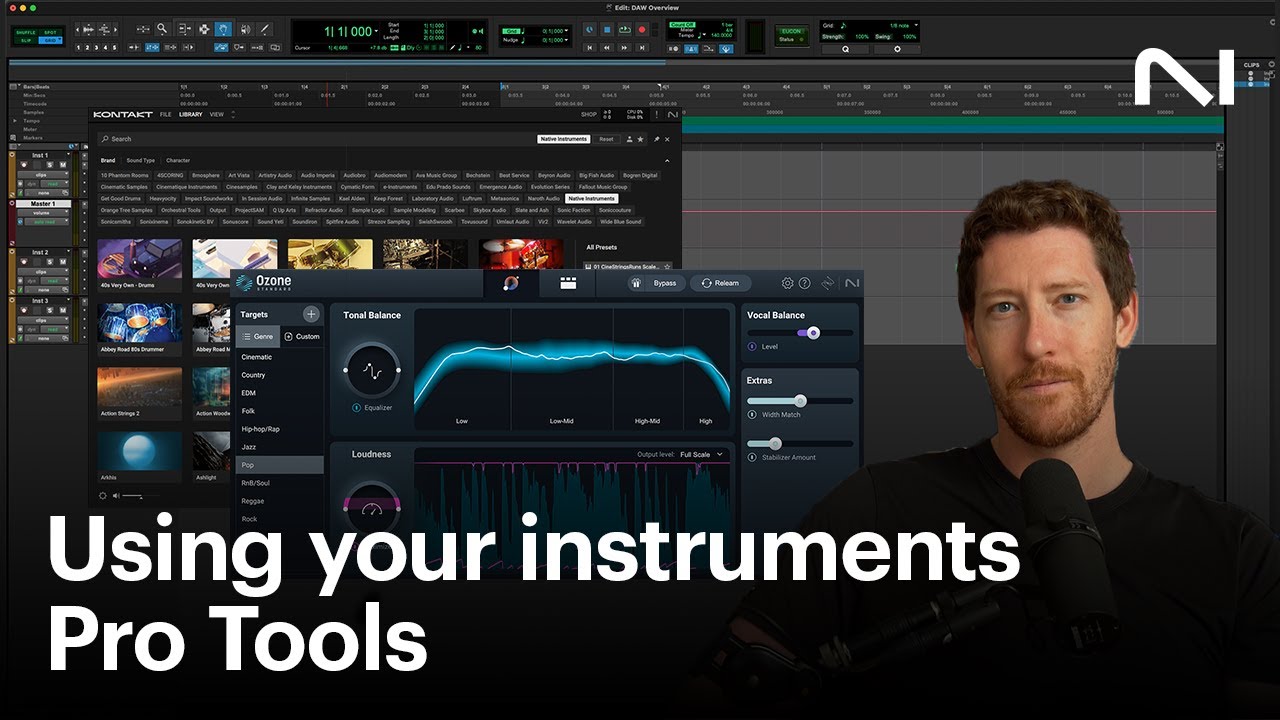1280x720 pixels.
Task: Open Ozone settings gear icon
Action: click(x=788, y=283)
